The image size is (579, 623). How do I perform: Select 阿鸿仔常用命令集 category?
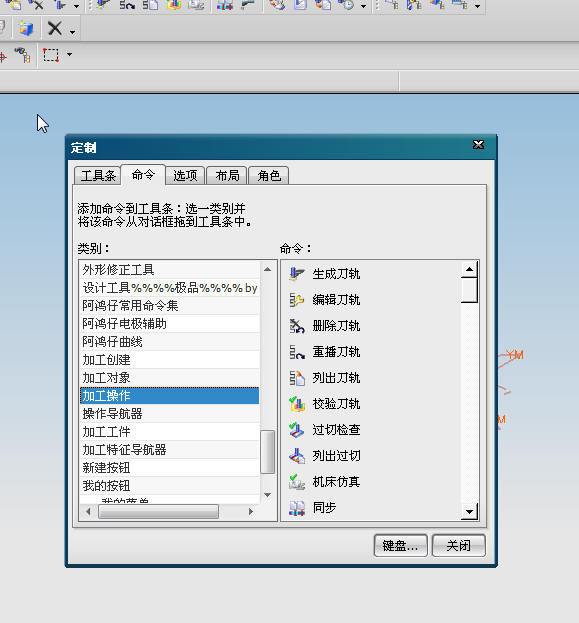(x=170, y=306)
